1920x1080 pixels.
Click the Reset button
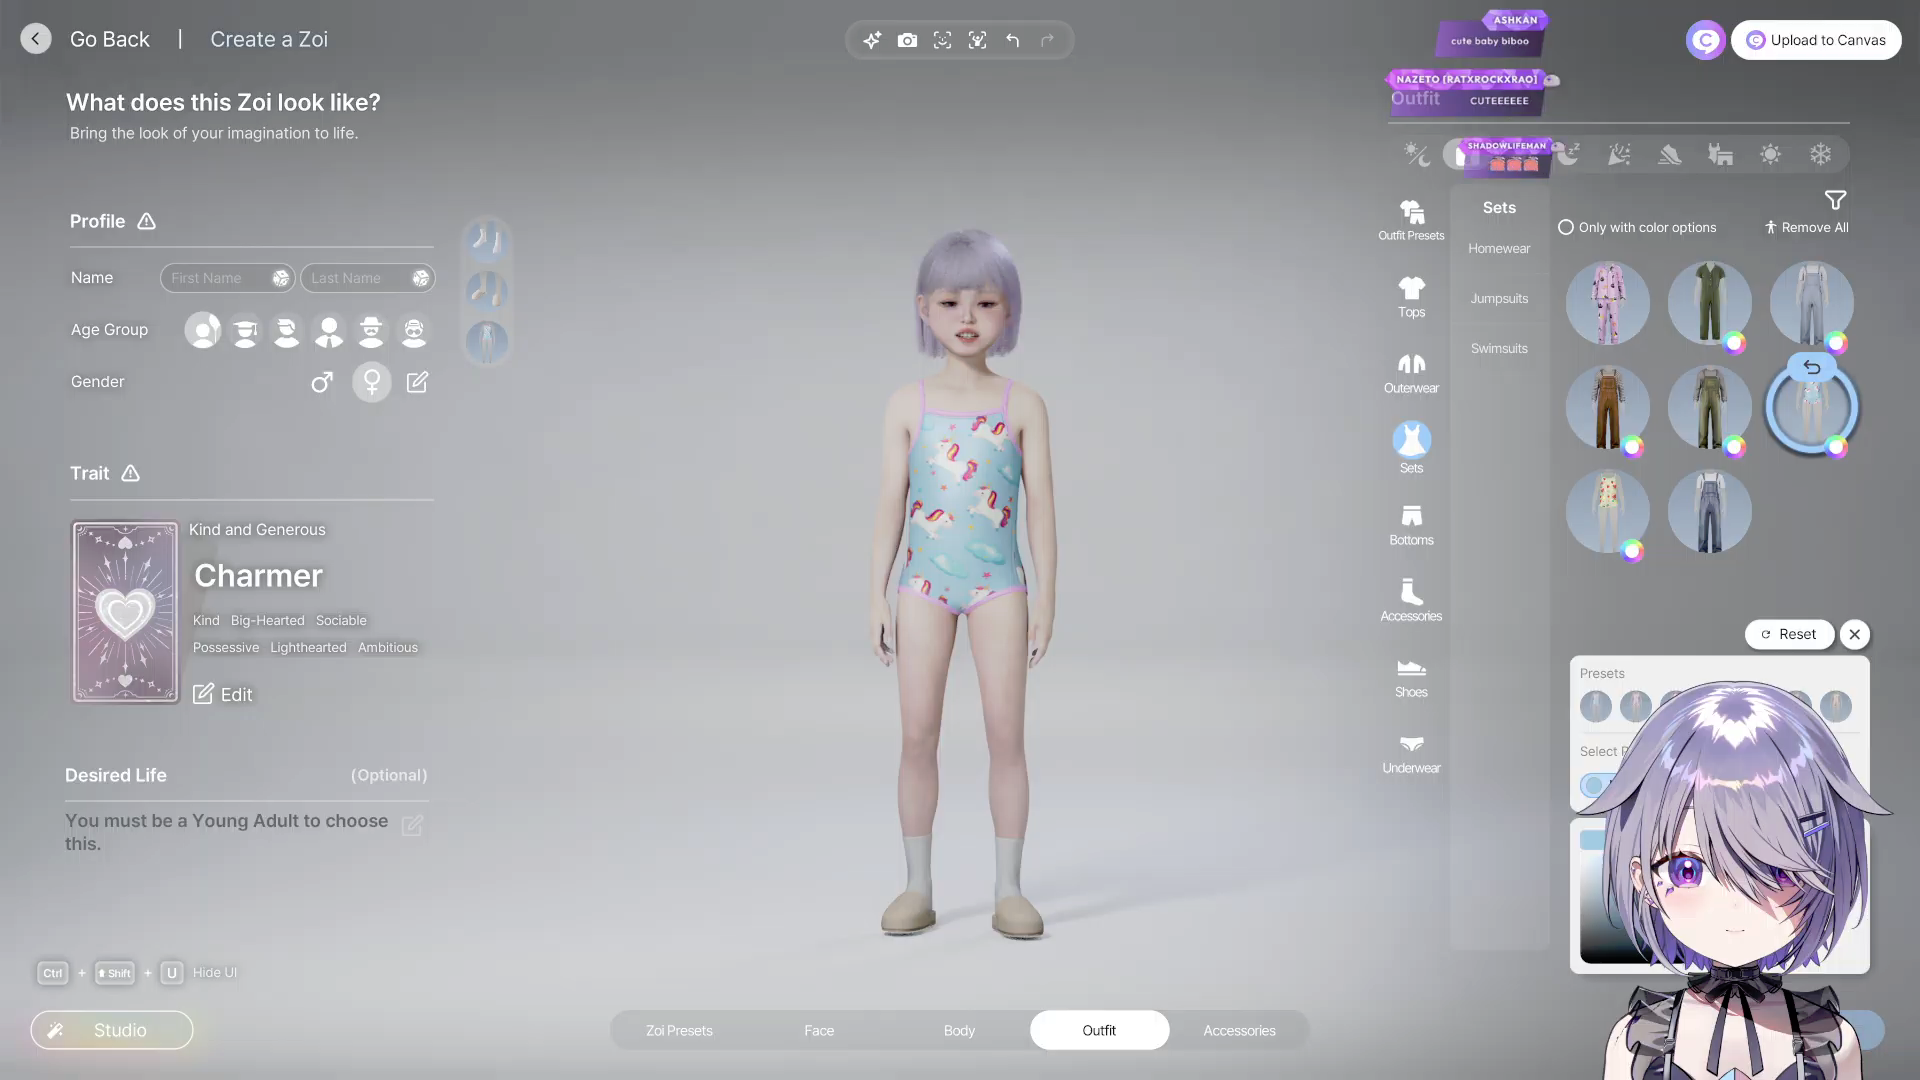1789,634
